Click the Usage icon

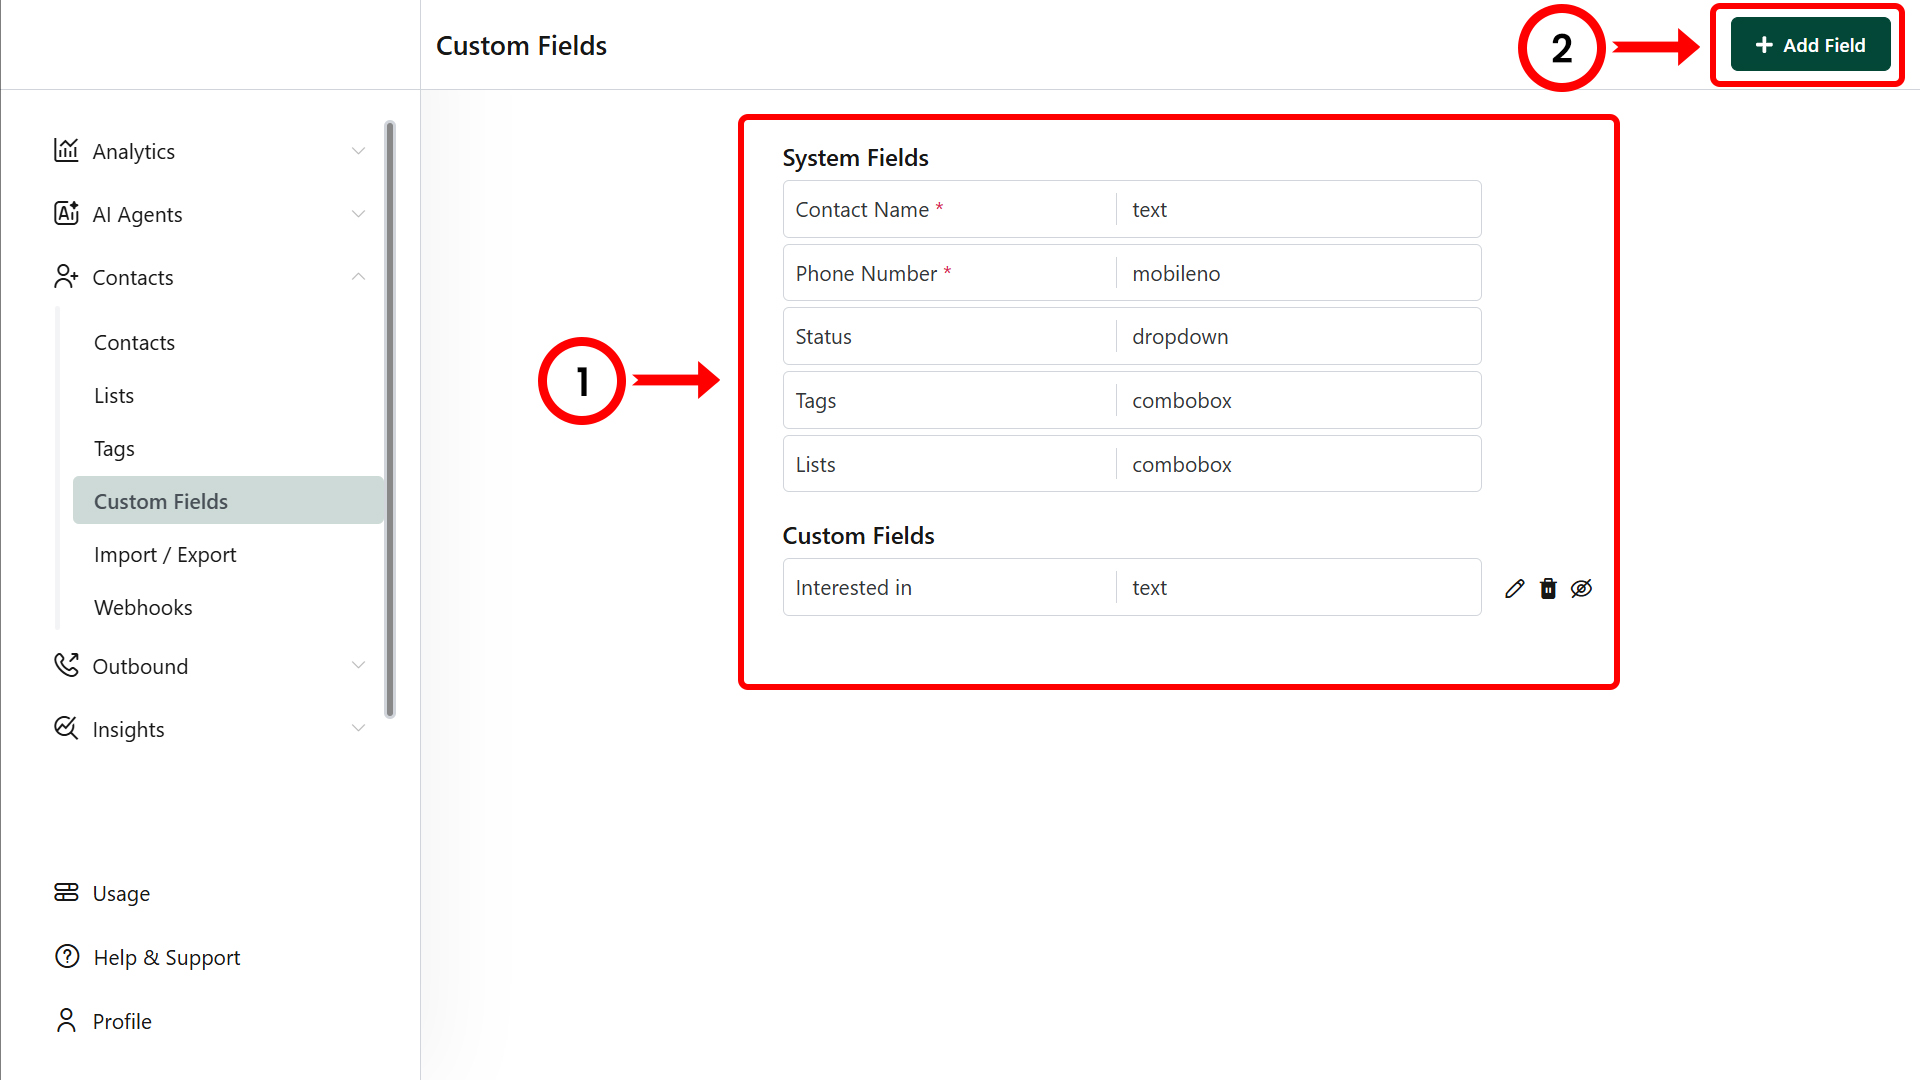[66, 892]
